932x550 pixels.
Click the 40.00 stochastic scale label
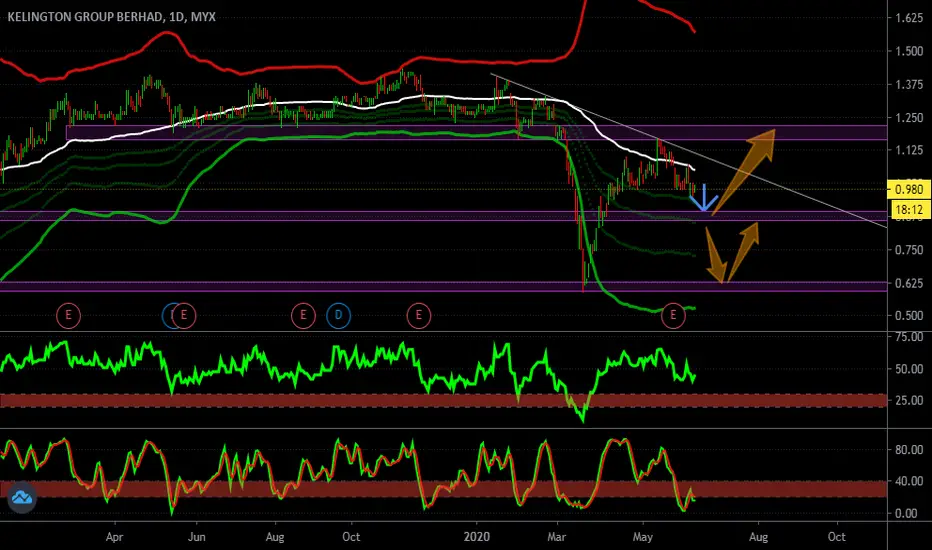point(909,480)
